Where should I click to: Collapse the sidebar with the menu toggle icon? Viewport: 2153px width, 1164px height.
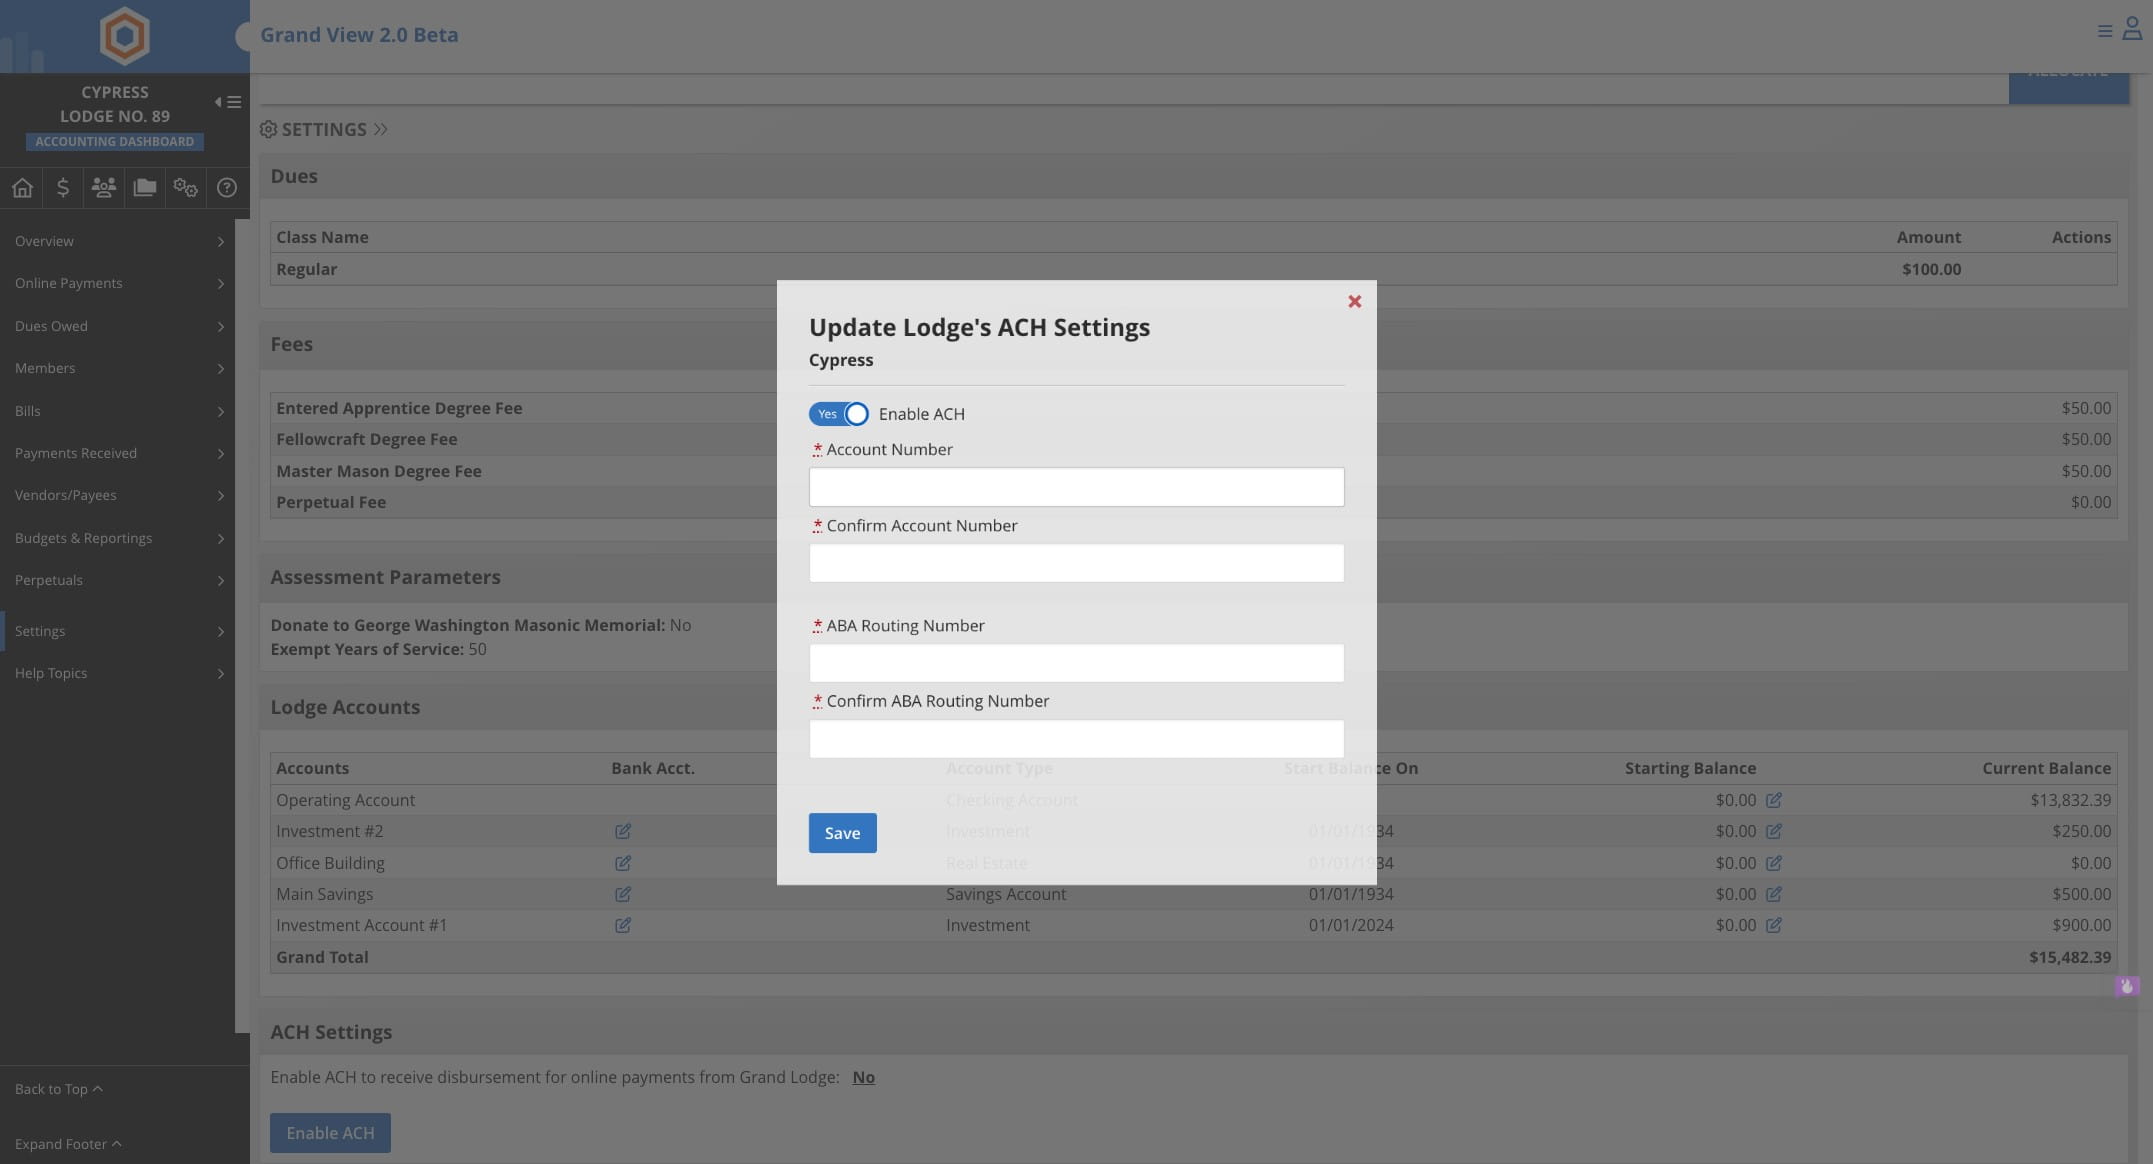tap(228, 102)
